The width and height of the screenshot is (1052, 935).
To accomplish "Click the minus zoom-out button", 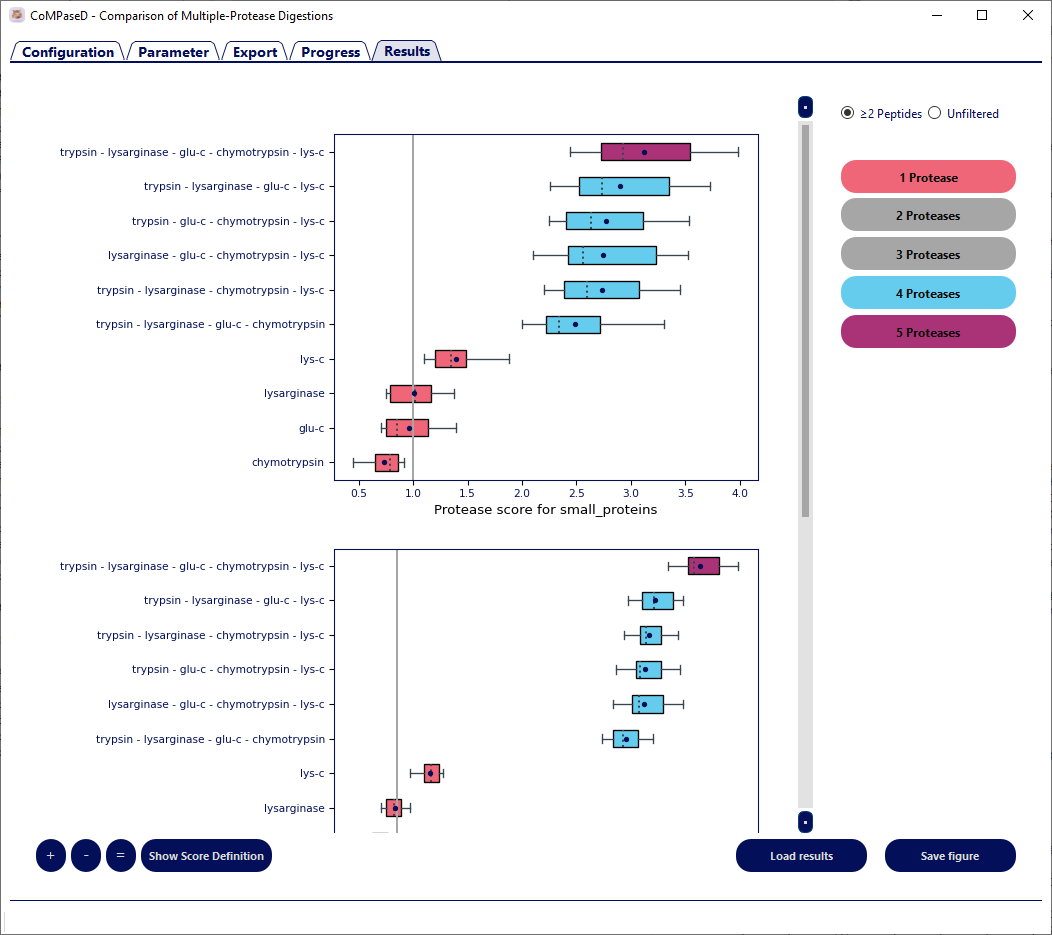I will [x=86, y=856].
